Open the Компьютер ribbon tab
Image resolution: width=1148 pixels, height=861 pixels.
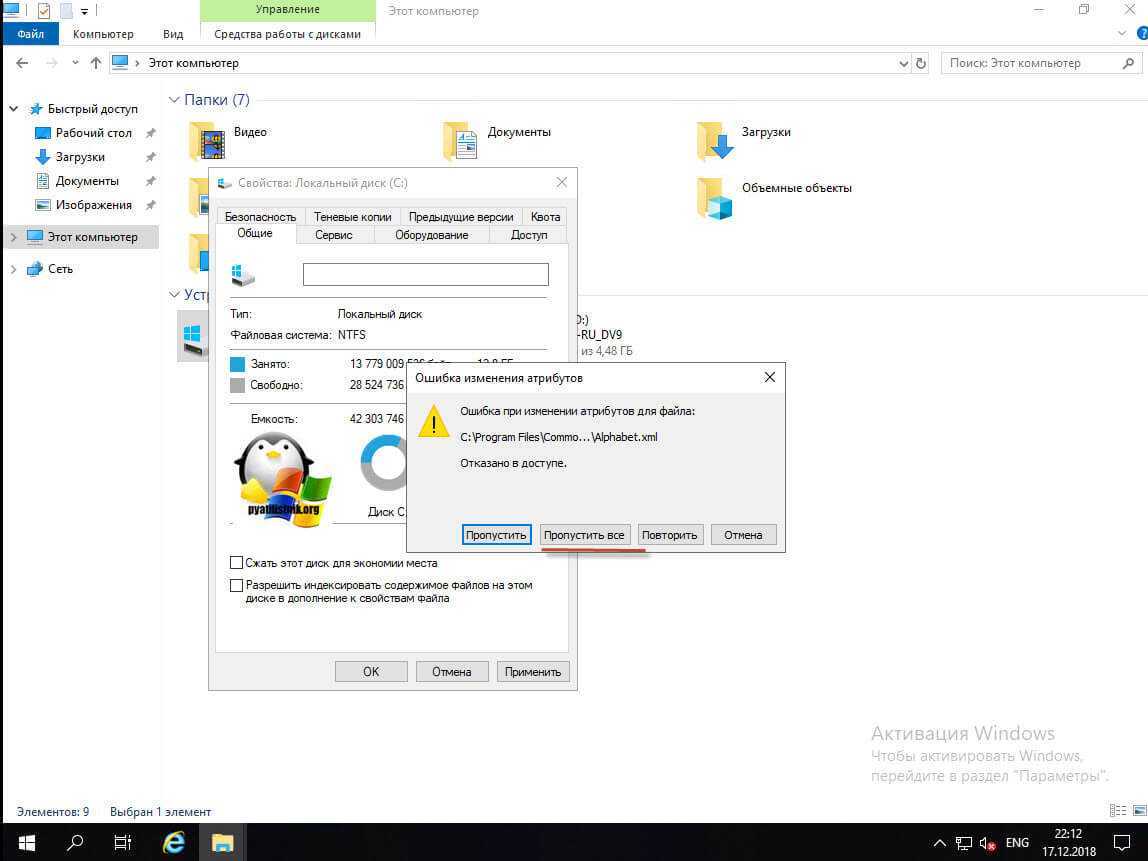(103, 34)
